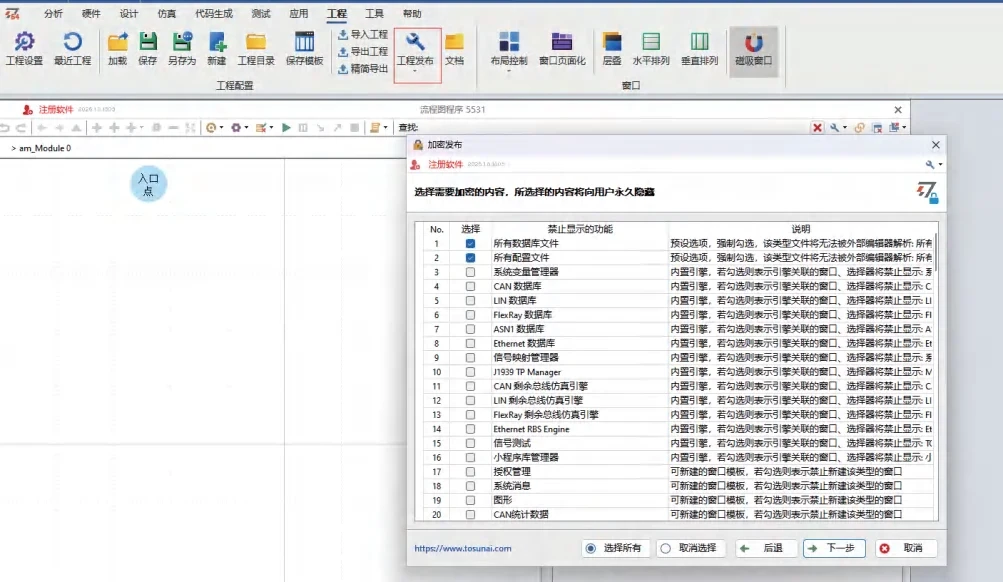Select row Ethernet RBS Engine
The image size is (1003, 582).
pos(679,429)
